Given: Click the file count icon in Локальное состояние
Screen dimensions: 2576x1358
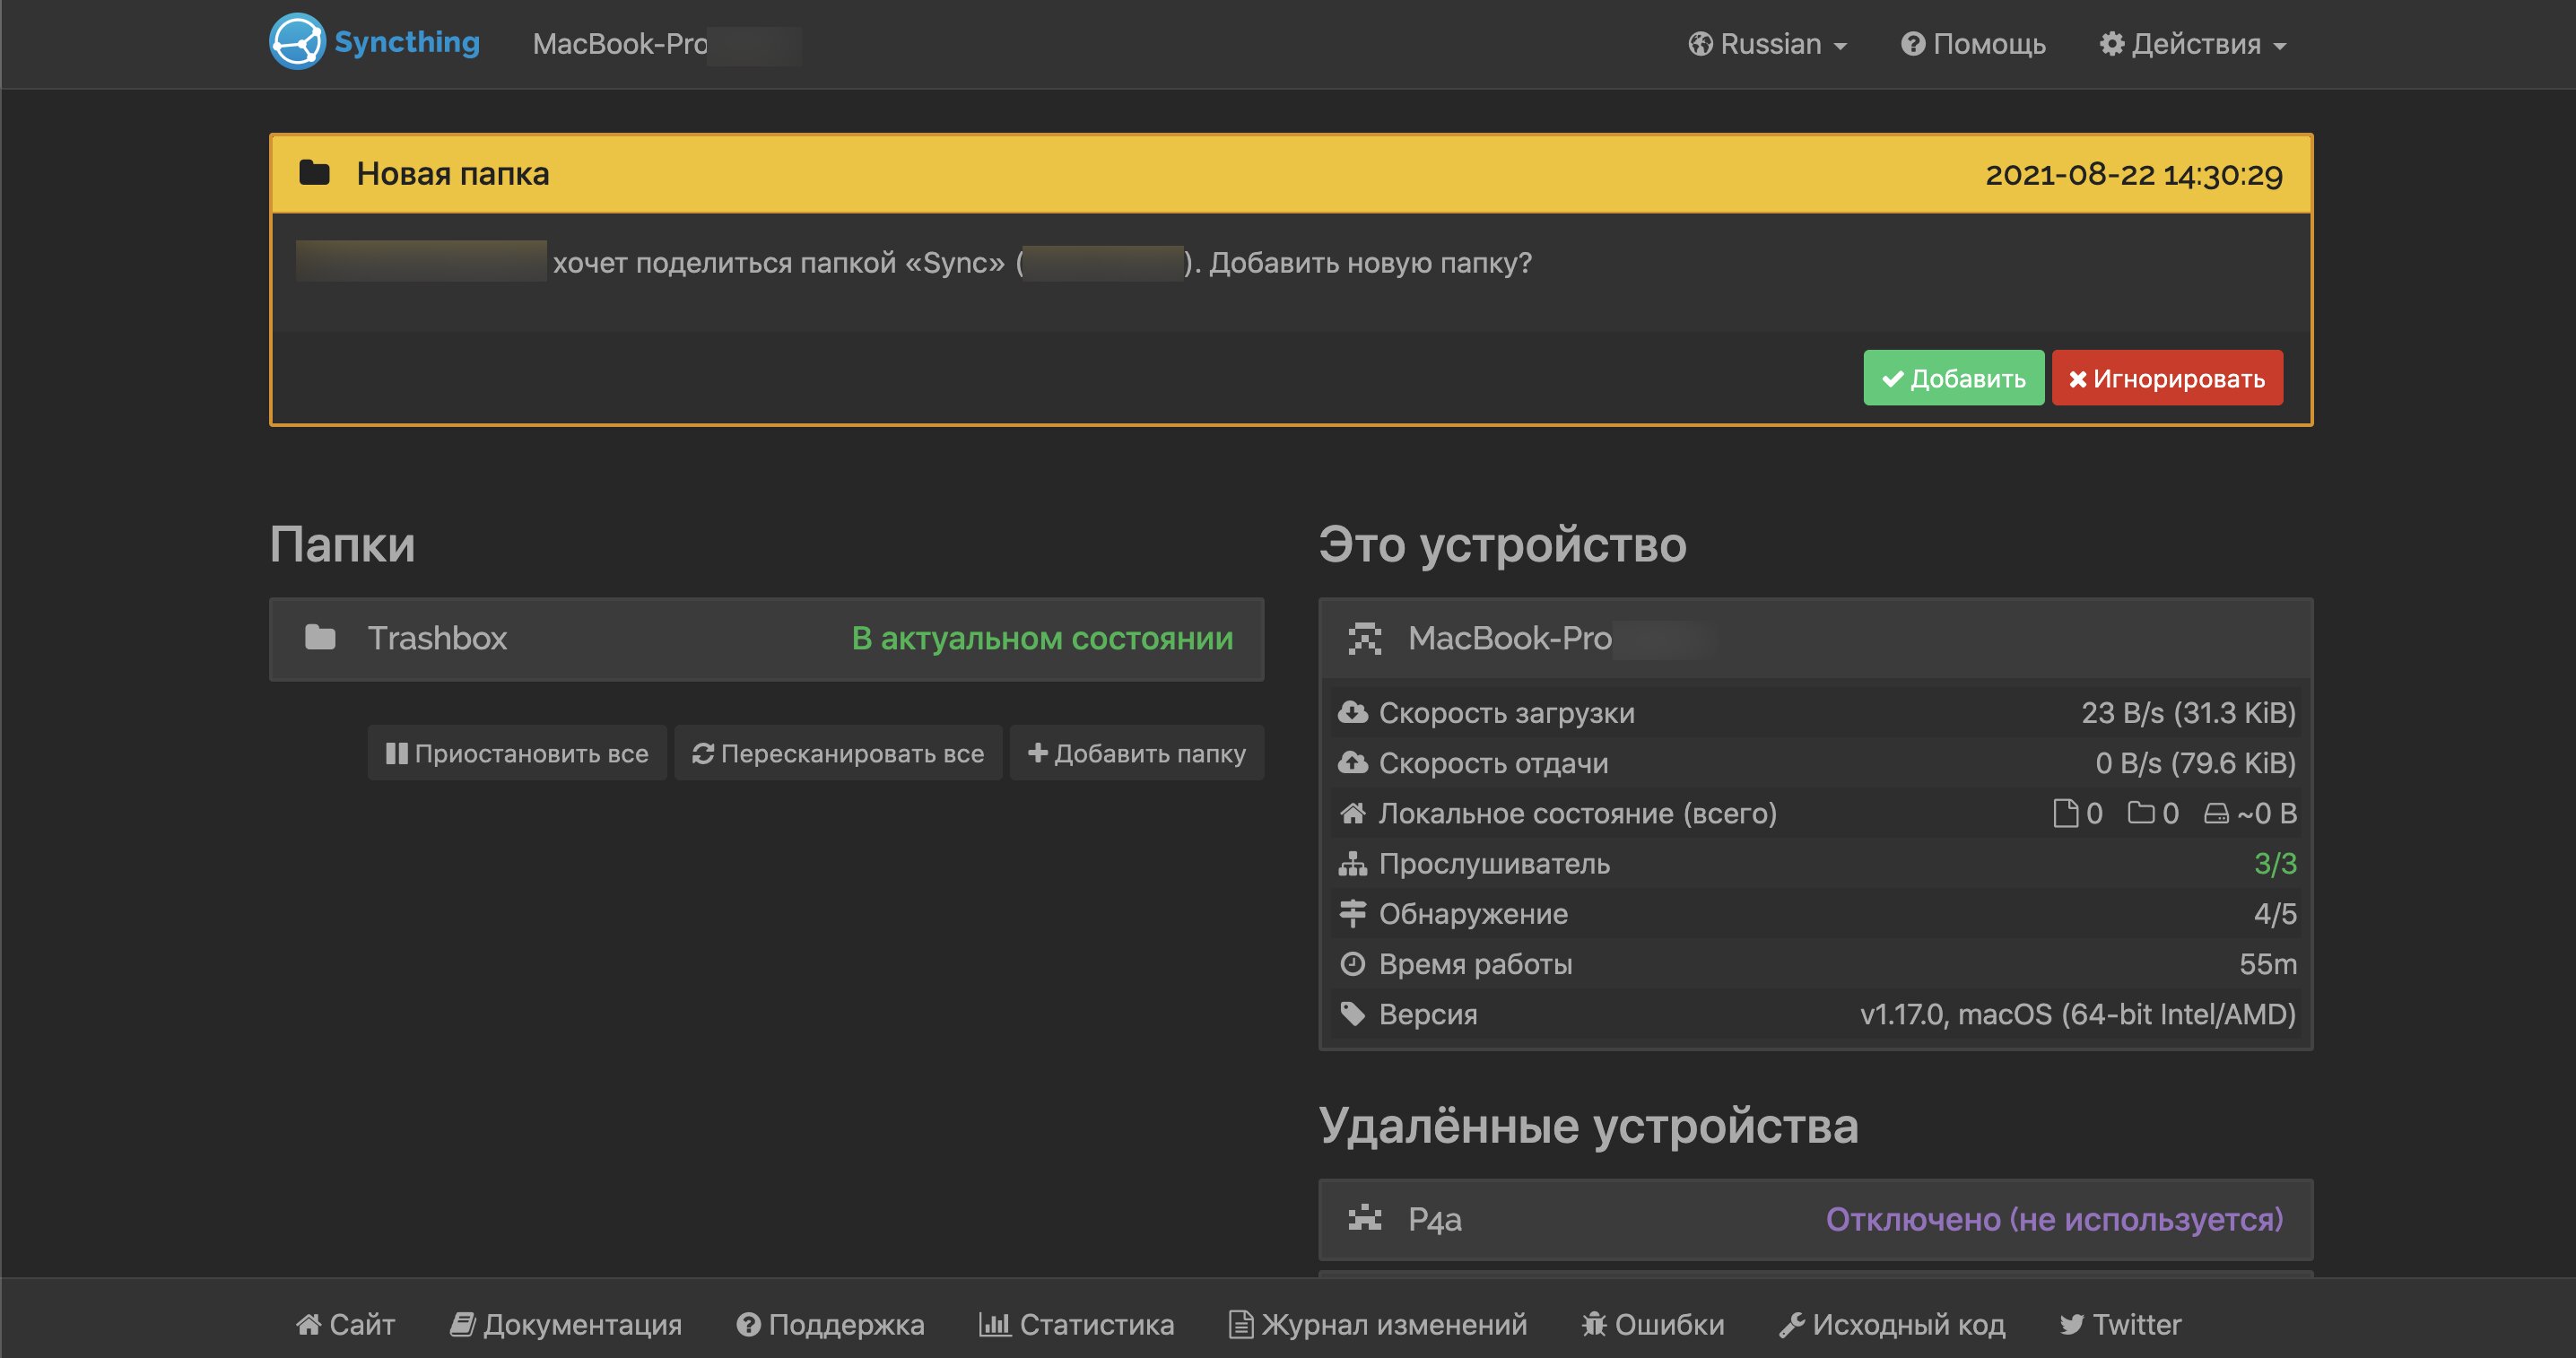Looking at the screenshot, I should 2065,813.
